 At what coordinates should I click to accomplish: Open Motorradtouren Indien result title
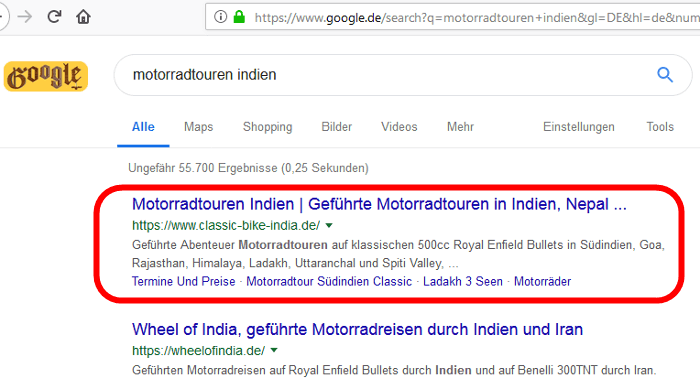379,204
